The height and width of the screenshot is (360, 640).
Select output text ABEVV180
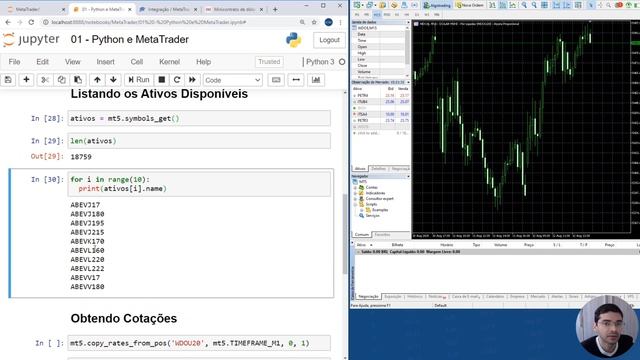(x=87, y=287)
